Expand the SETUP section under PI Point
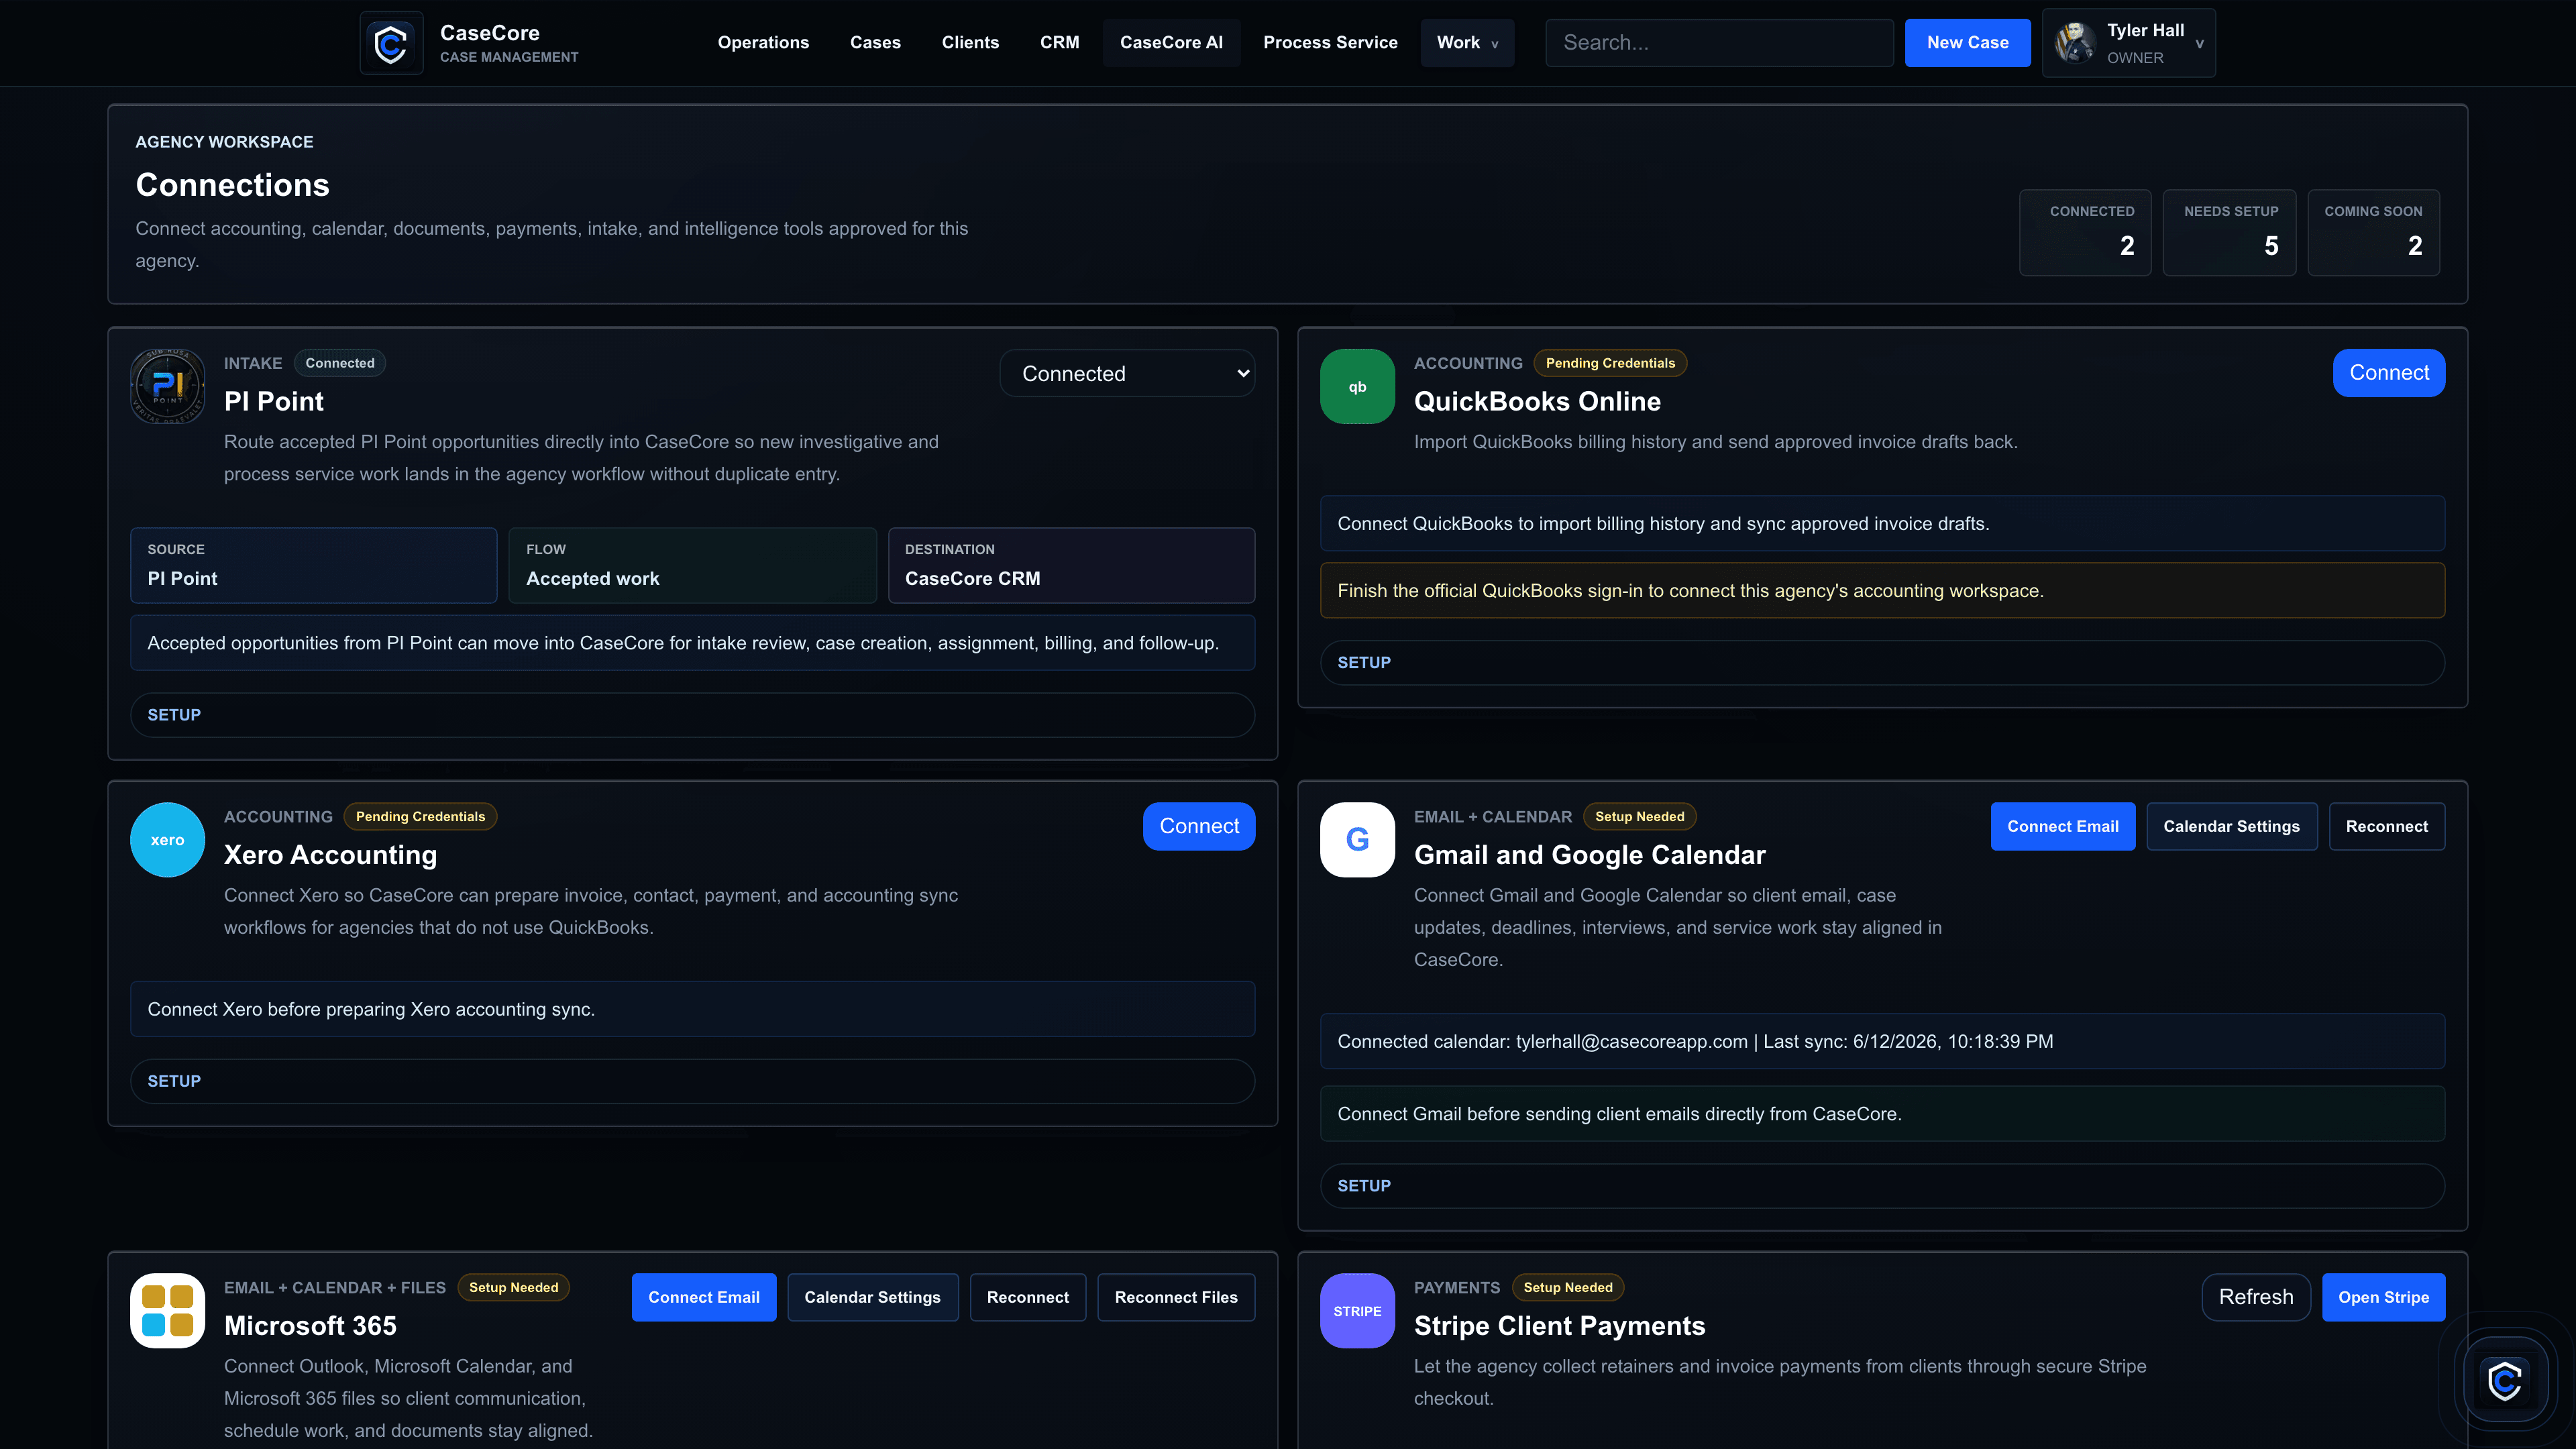 click(x=692, y=715)
